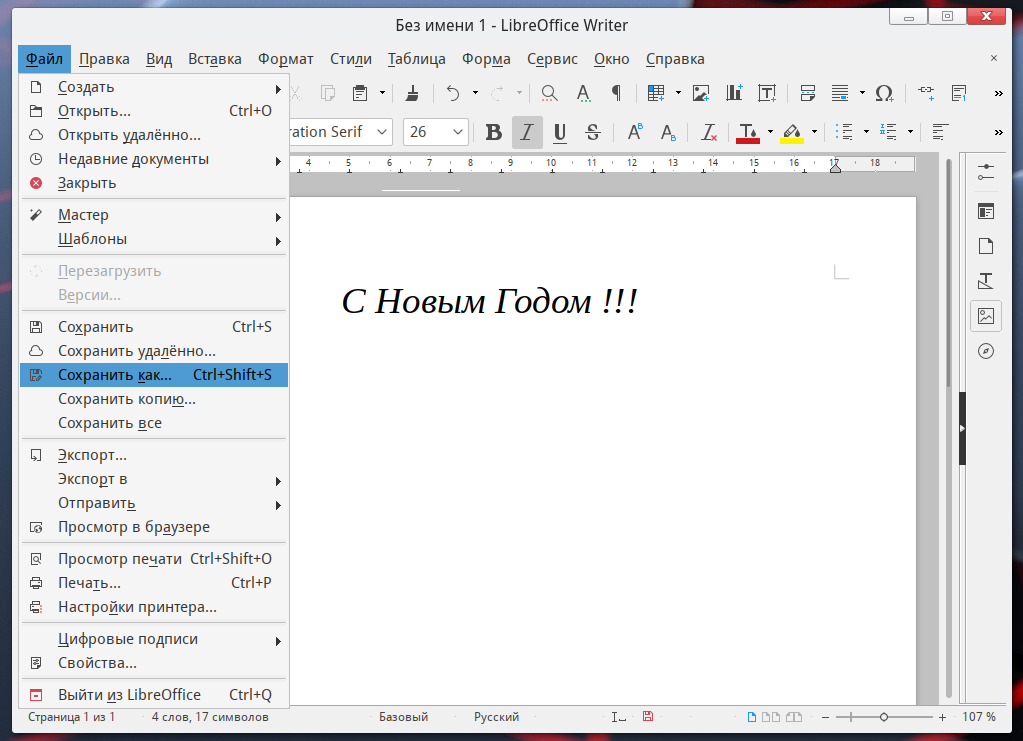Click the Find and Replace magnifier icon

549,93
